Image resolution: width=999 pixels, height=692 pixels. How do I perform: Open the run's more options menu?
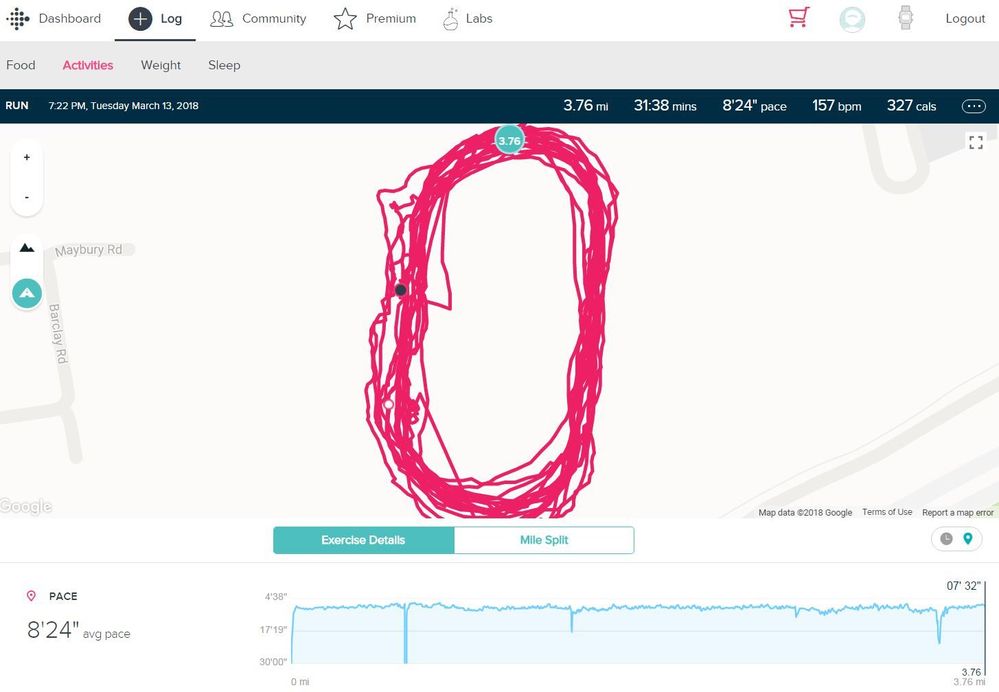click(x=972, y=106)
